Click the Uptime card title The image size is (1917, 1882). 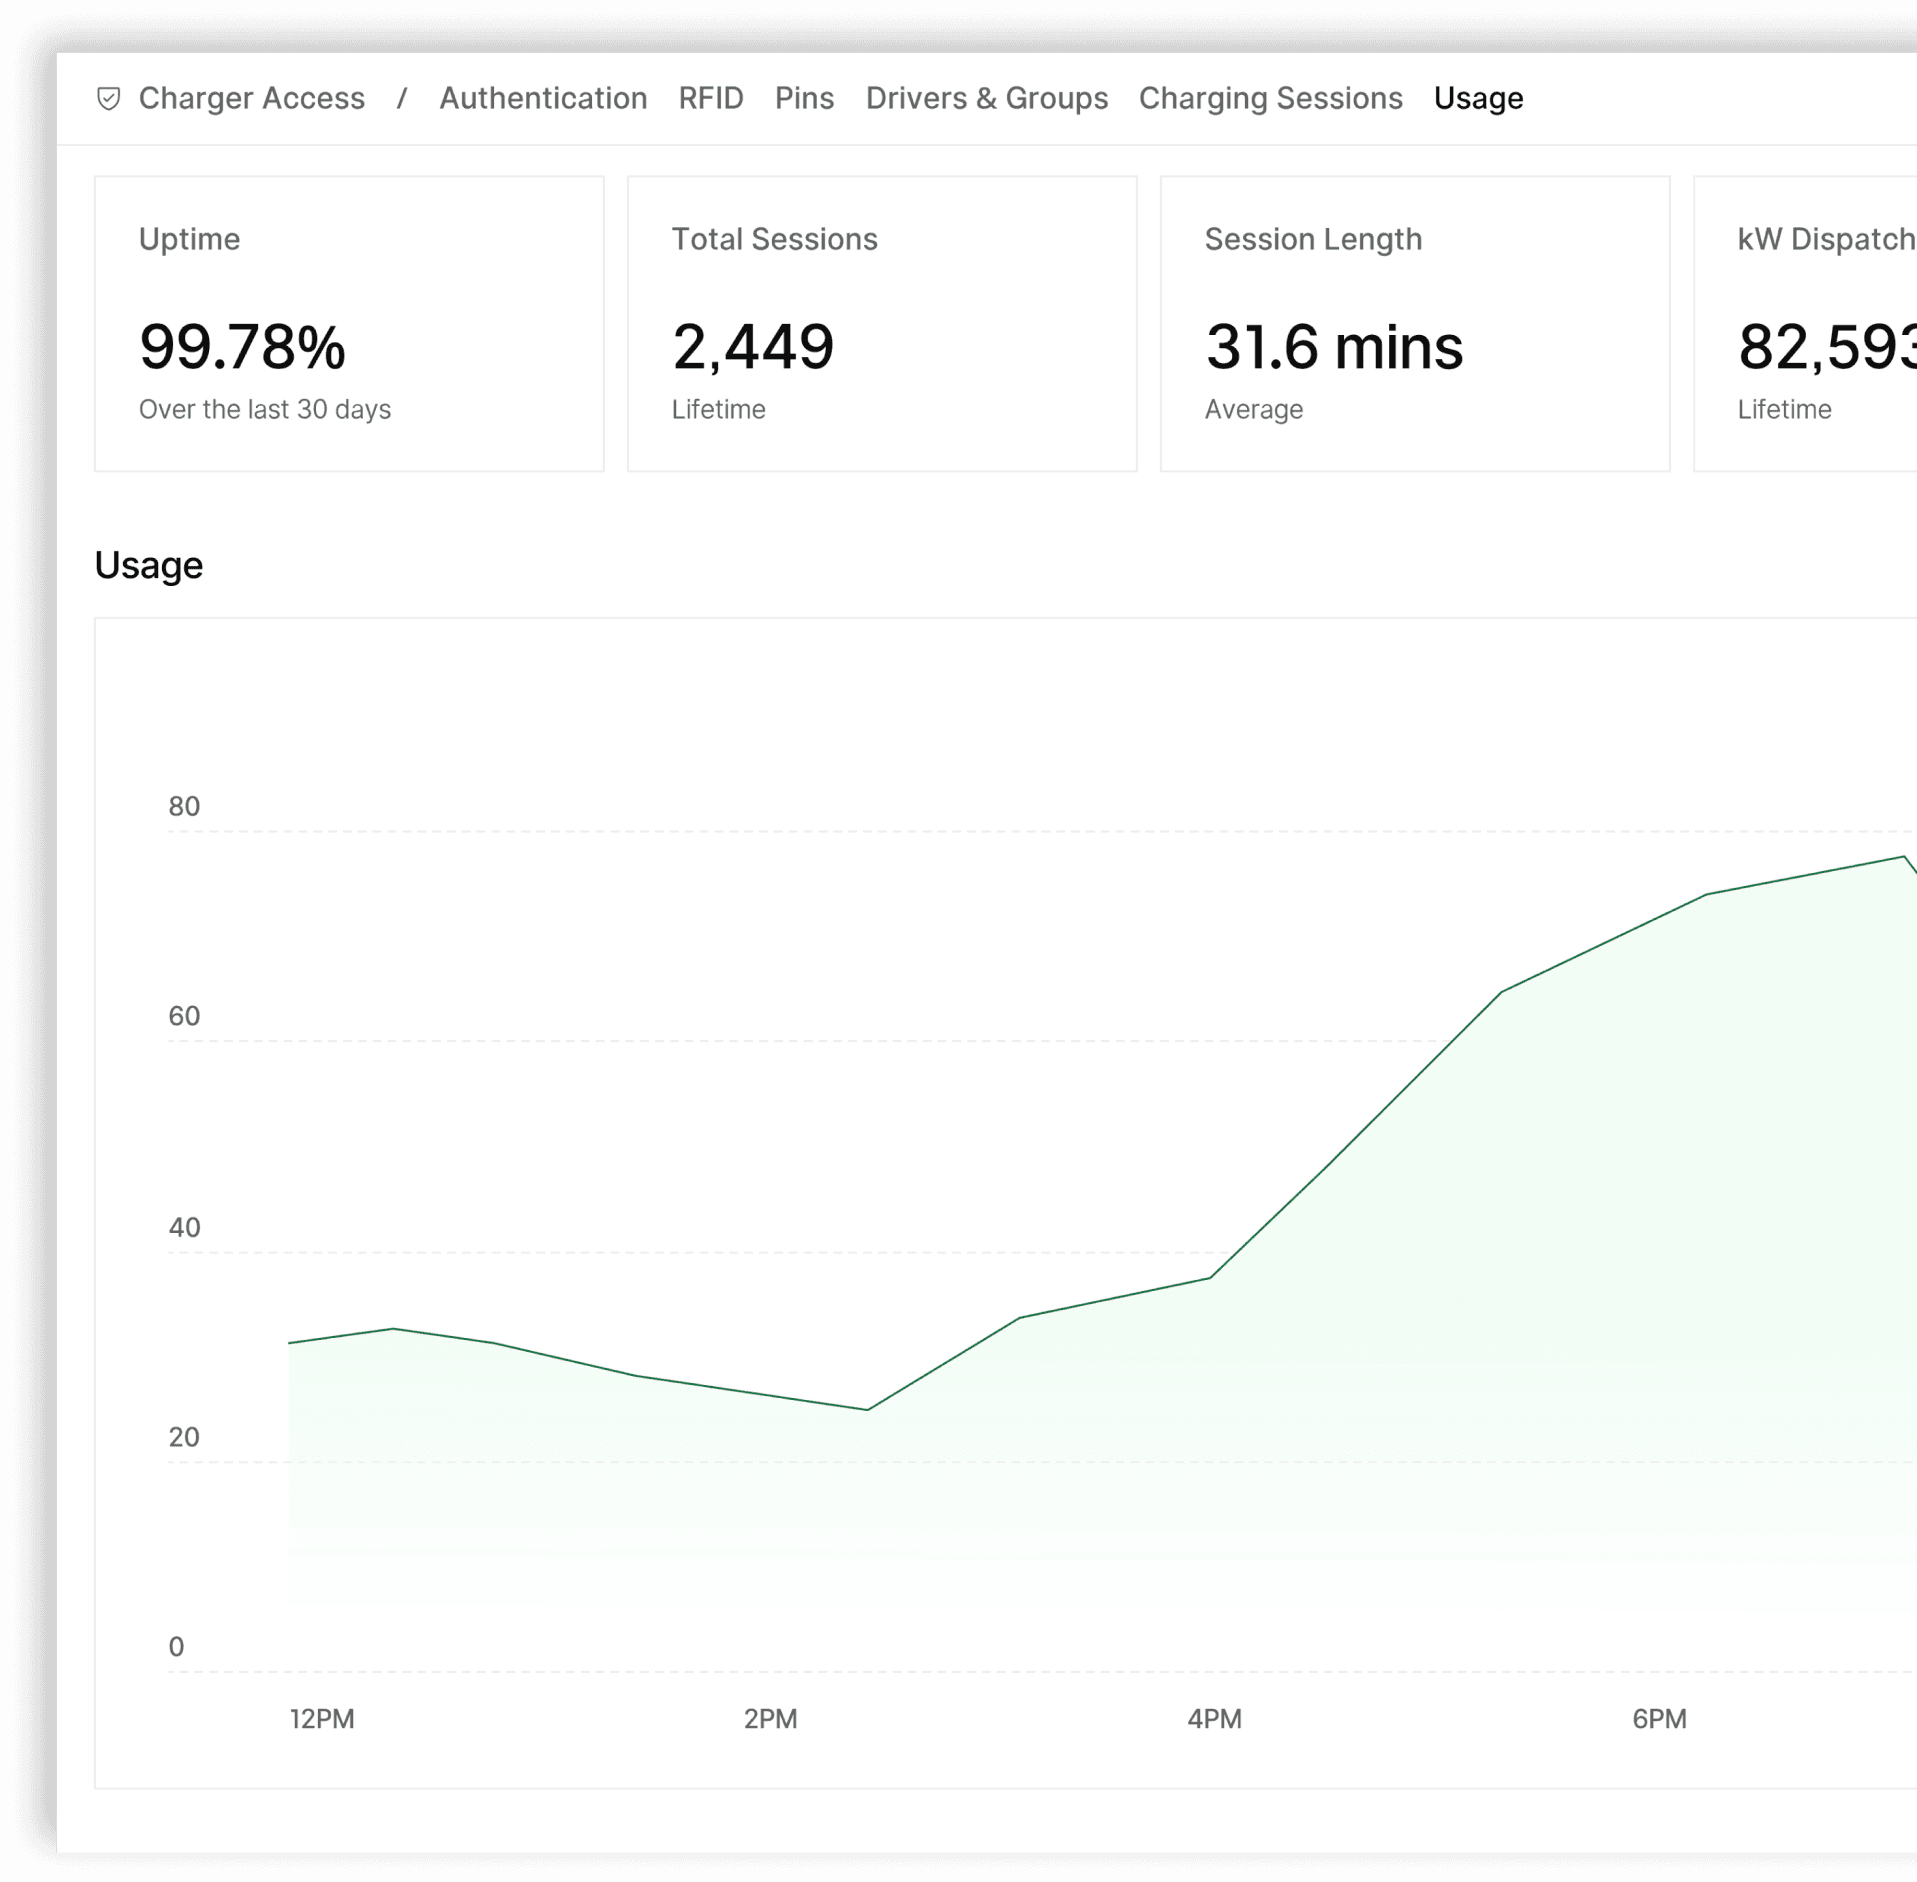coord(189,239)
